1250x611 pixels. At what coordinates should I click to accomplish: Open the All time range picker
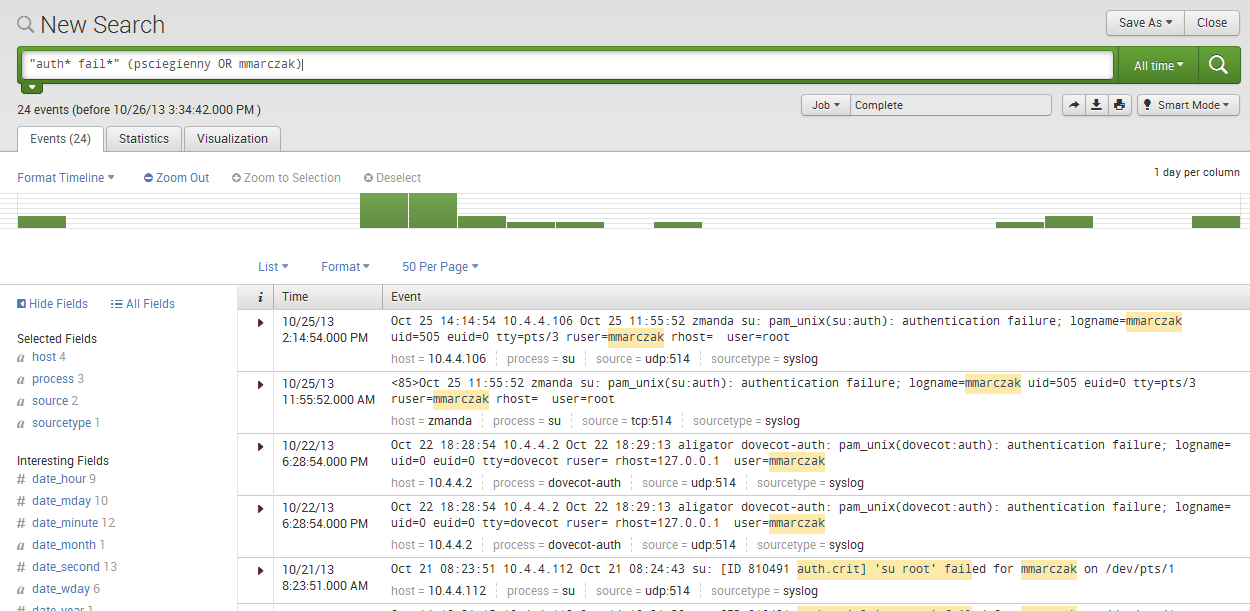click(x=1158, y=65)
